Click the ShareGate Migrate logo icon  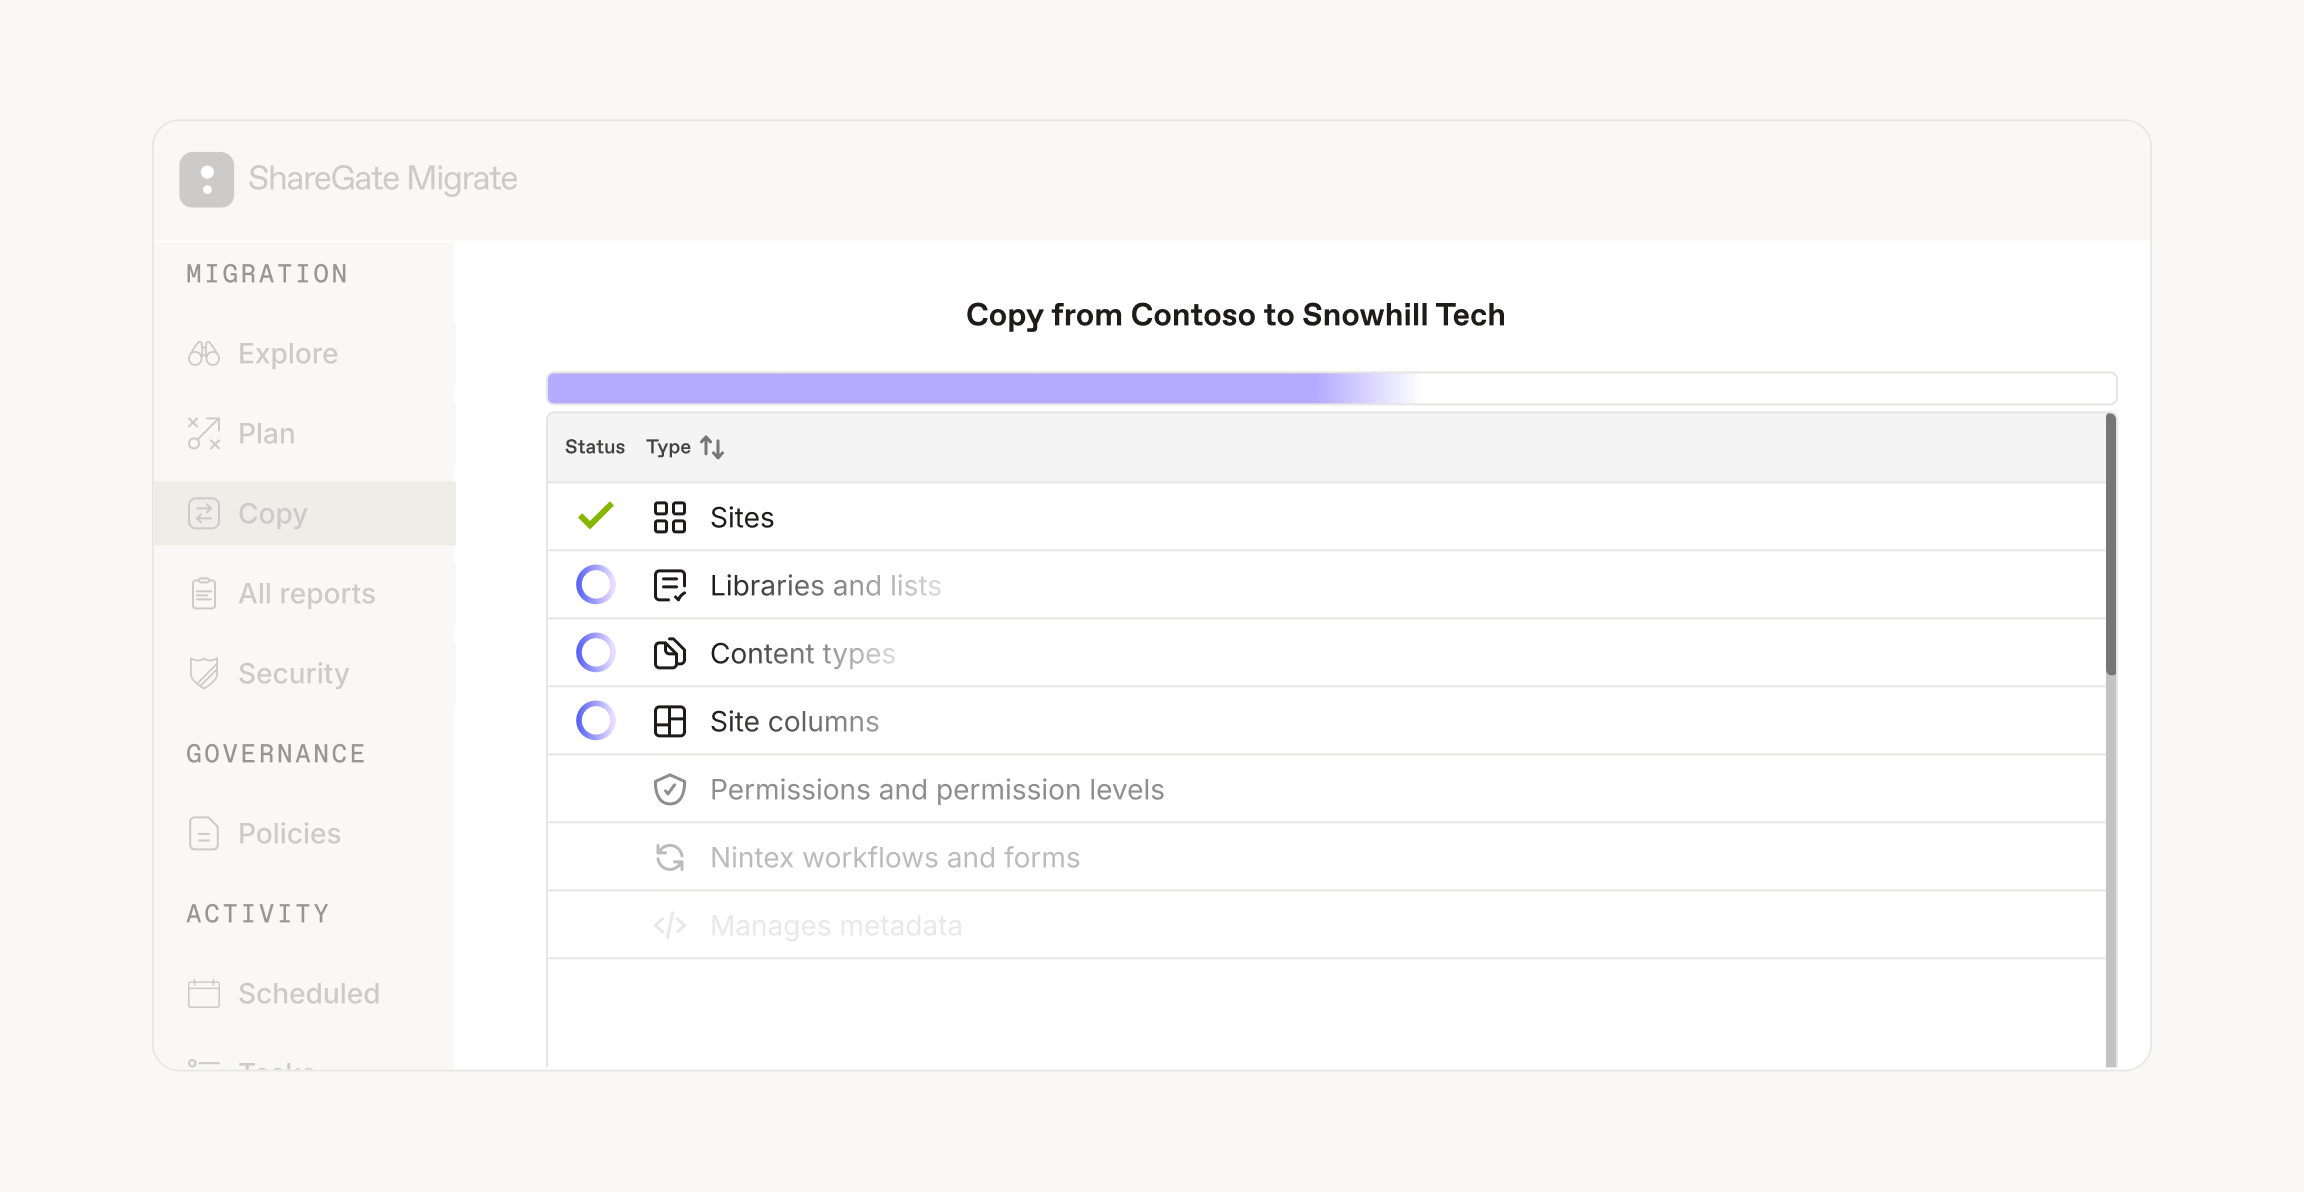click(207, 180)
